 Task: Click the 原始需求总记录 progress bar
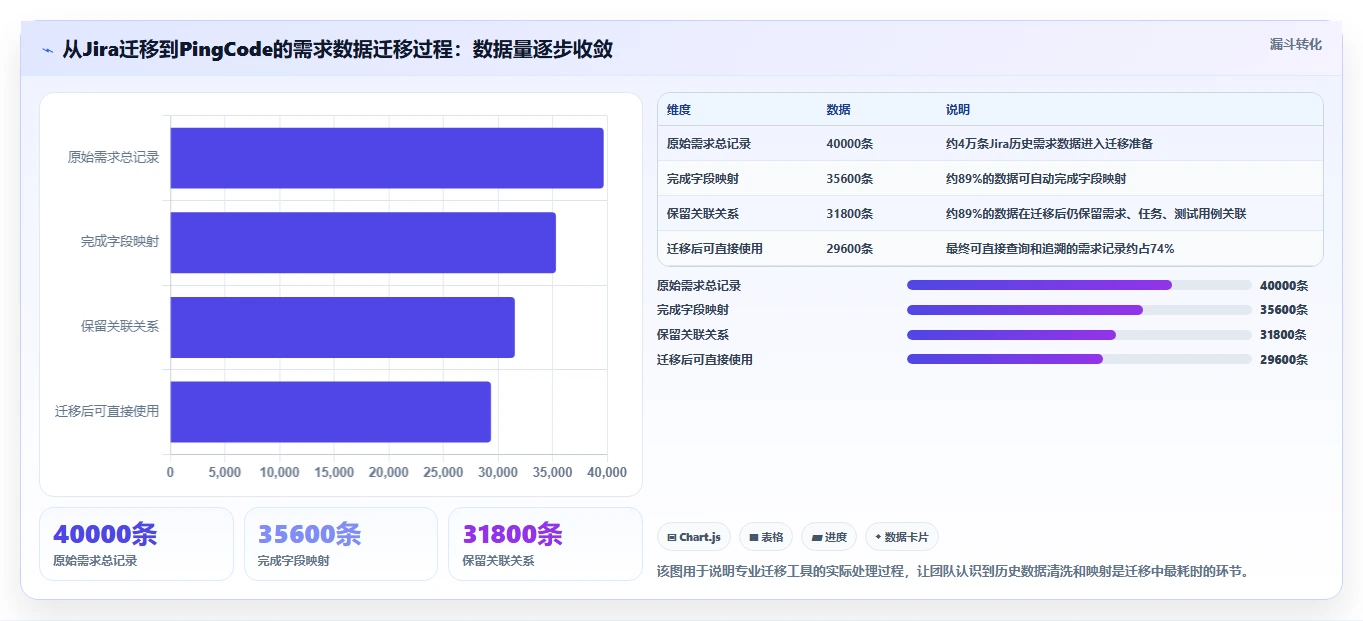[1079, 285]
